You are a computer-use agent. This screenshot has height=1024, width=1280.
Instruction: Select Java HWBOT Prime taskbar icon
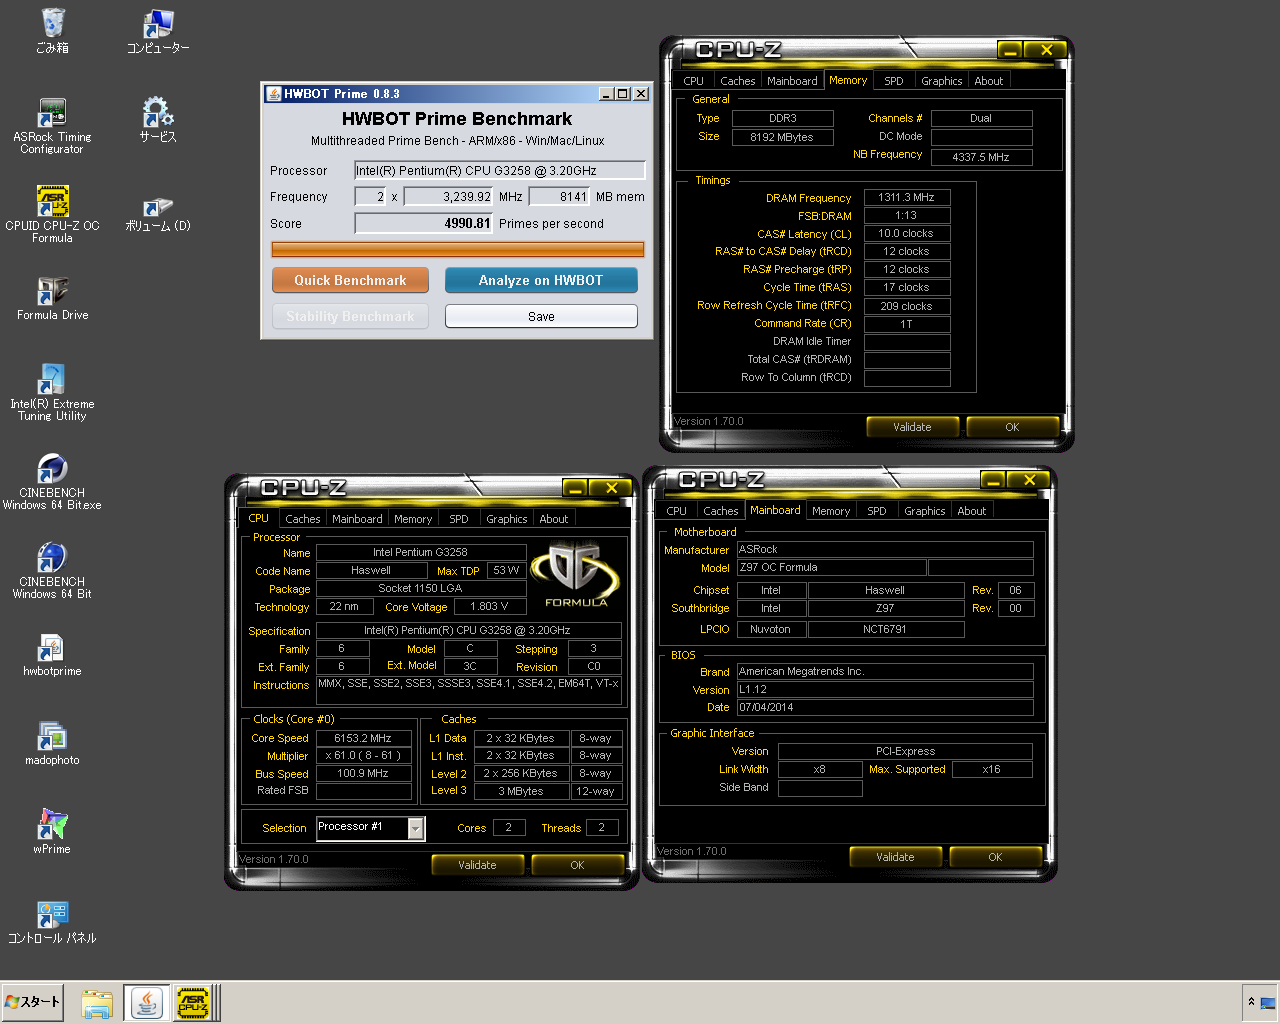click(x=147, y=1002)
